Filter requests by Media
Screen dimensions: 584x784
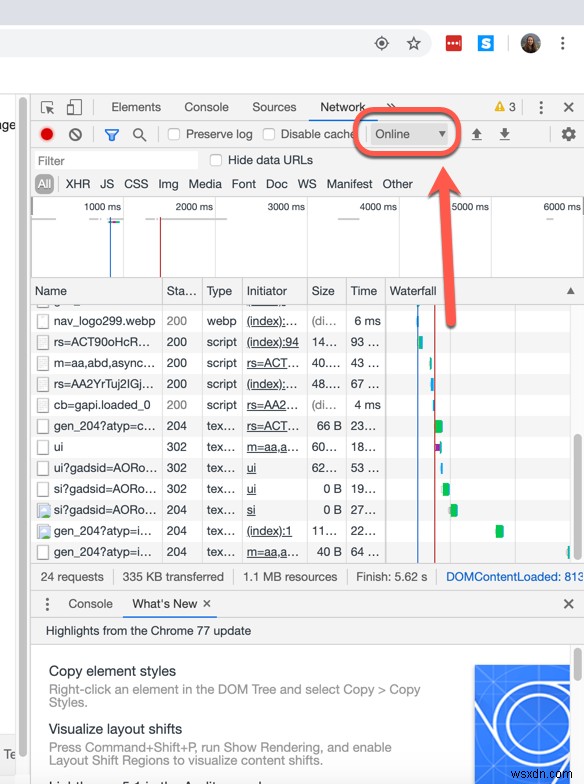(205, 184)
